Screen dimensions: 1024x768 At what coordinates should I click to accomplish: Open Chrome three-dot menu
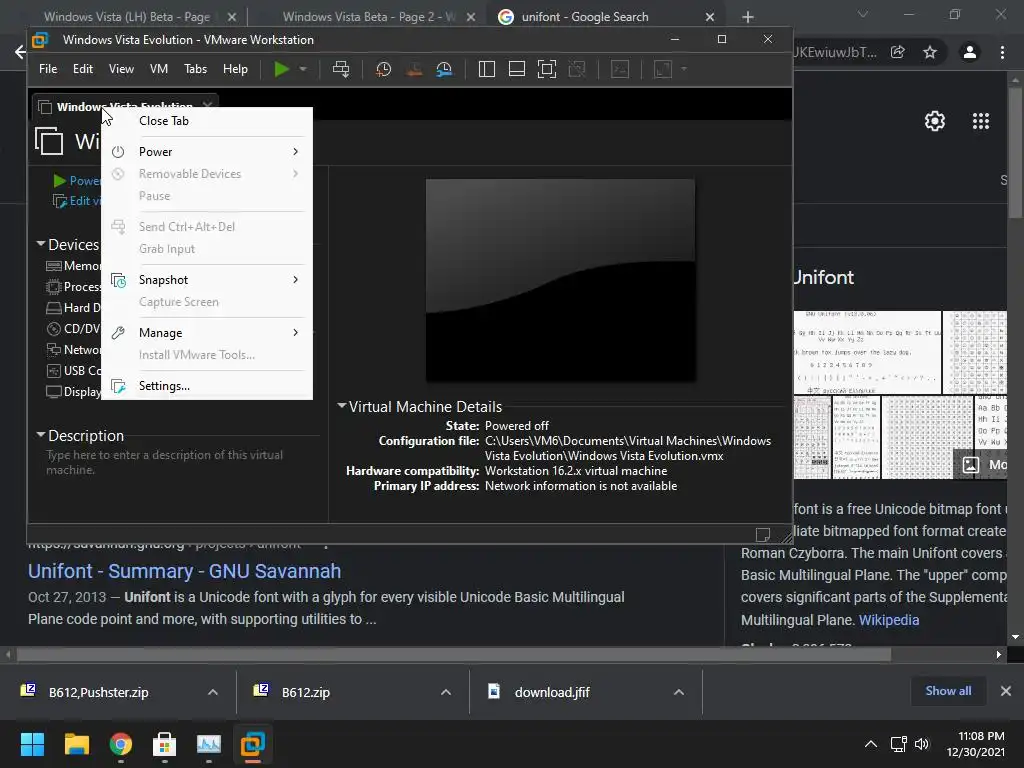tap(1002, 52)
